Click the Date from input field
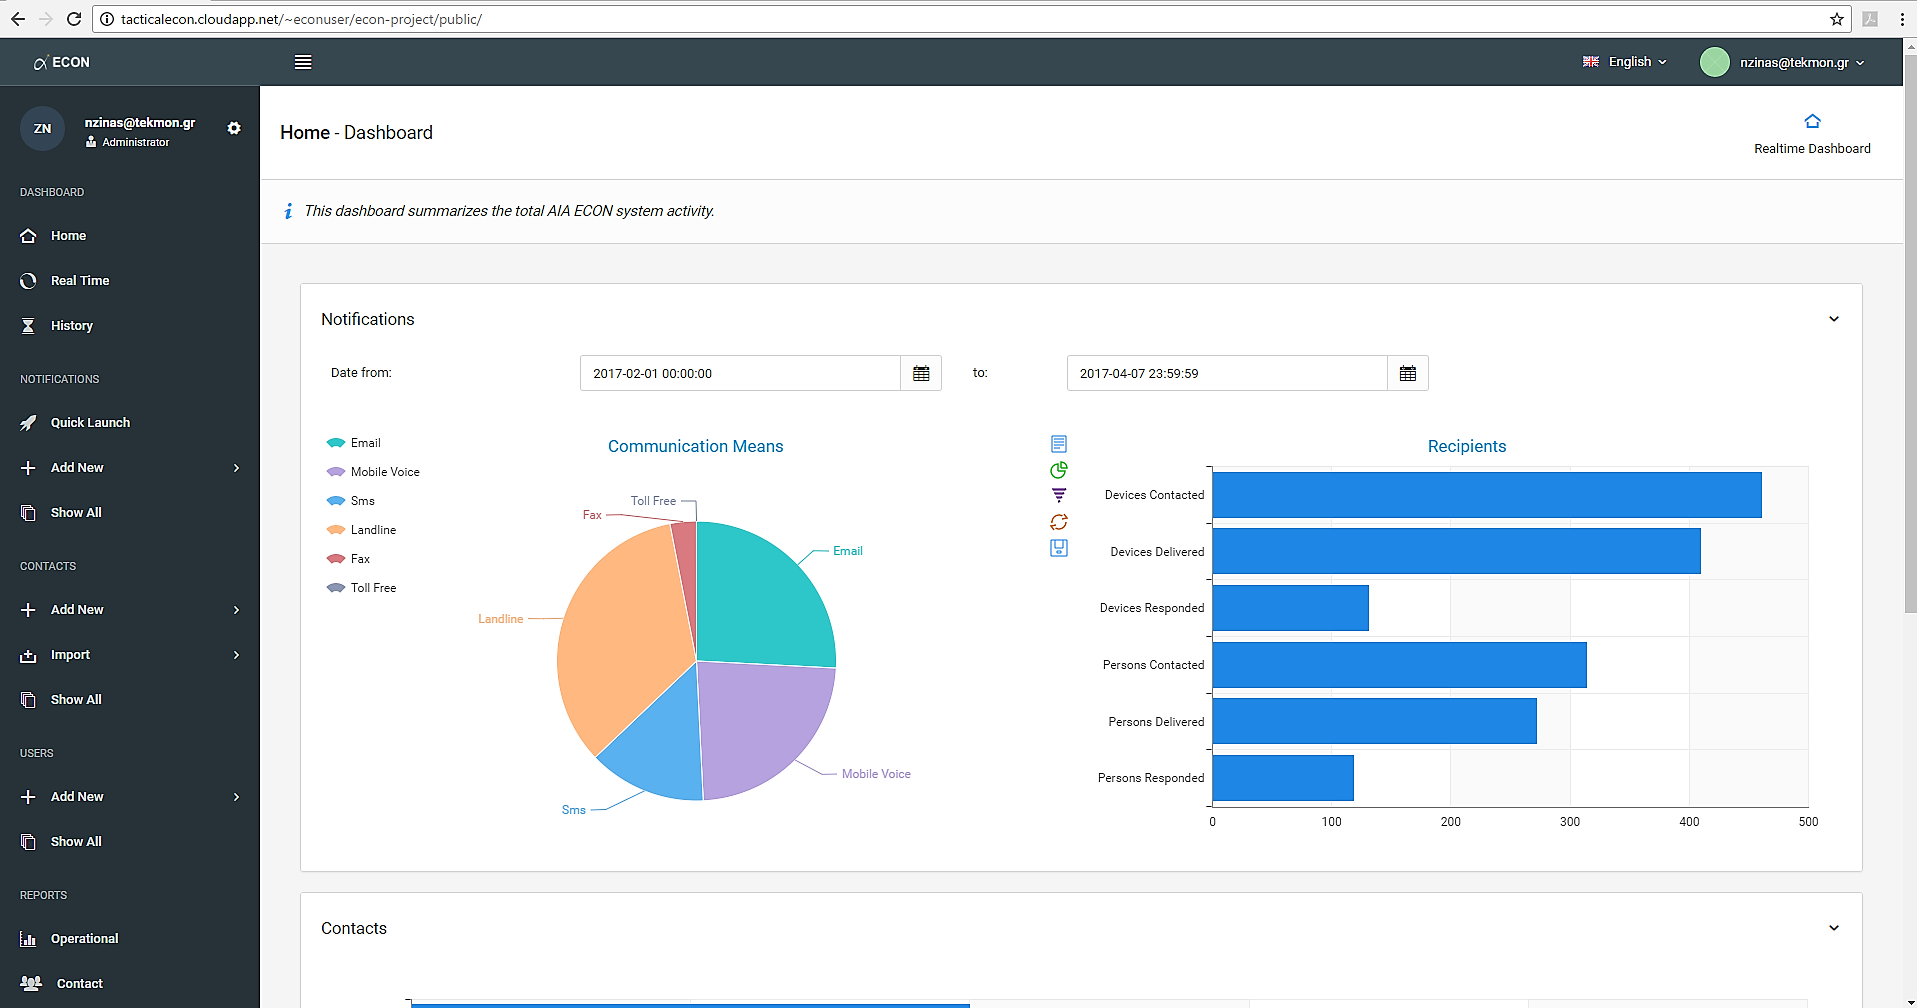Viewport: 1917px width, 1008px height. pyautogui.click(x=740, y=373)
